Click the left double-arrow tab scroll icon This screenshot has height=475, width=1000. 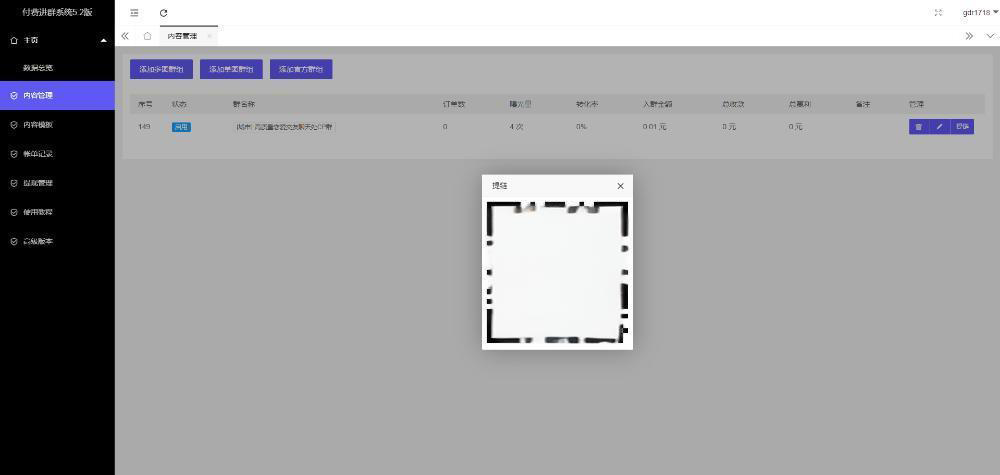pyautogui.click(x=125, y=36)
